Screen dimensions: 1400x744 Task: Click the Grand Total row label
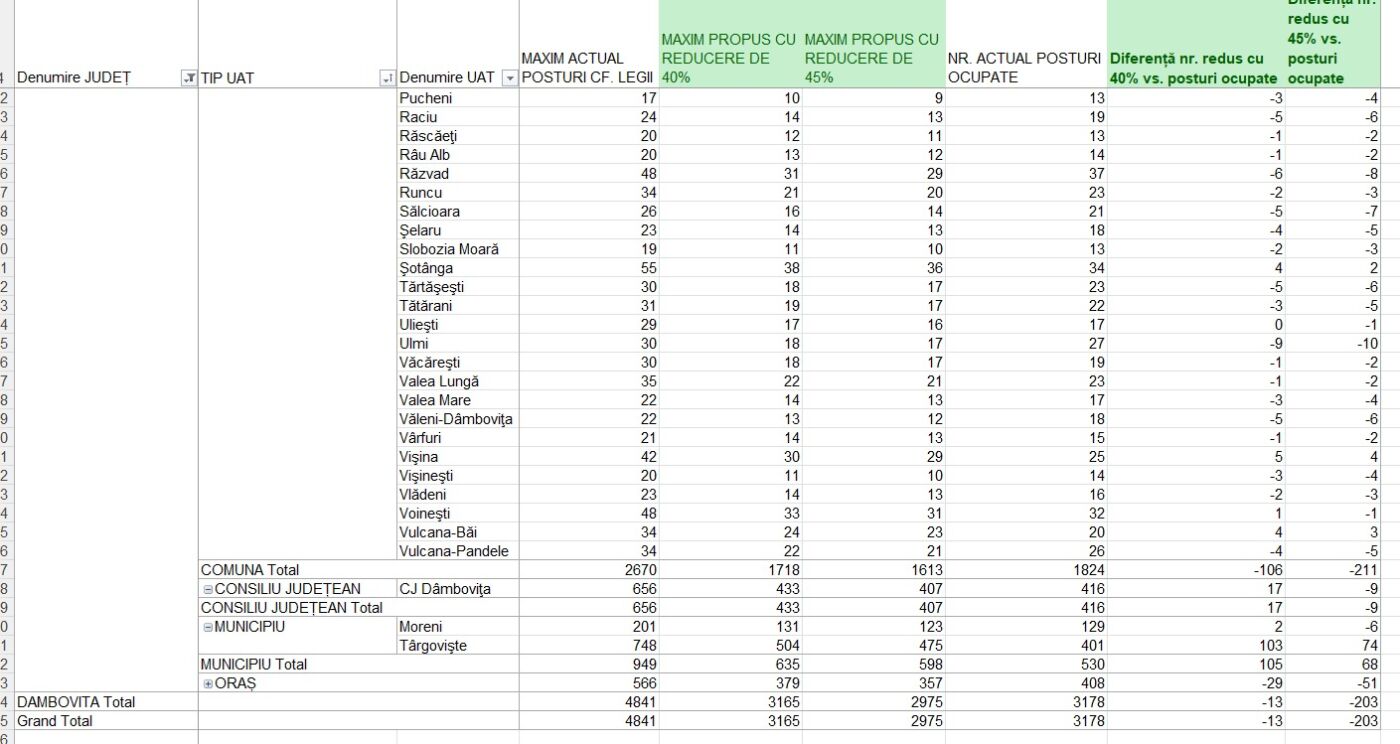coord(55,721)
